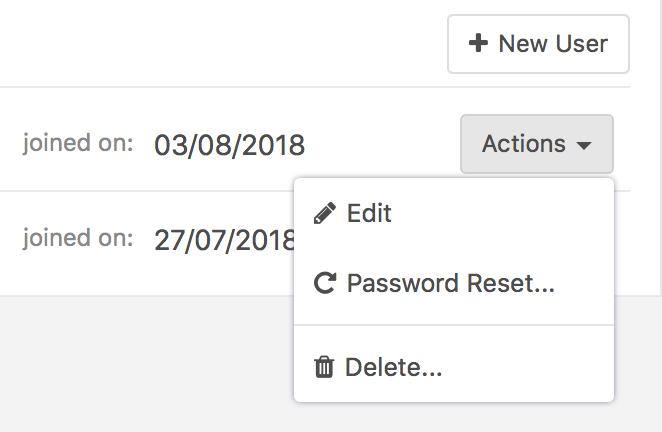The width and height of the screenshot is (662, 432).
Task: Click the plus icon on New User
Action: pos(478,43)
